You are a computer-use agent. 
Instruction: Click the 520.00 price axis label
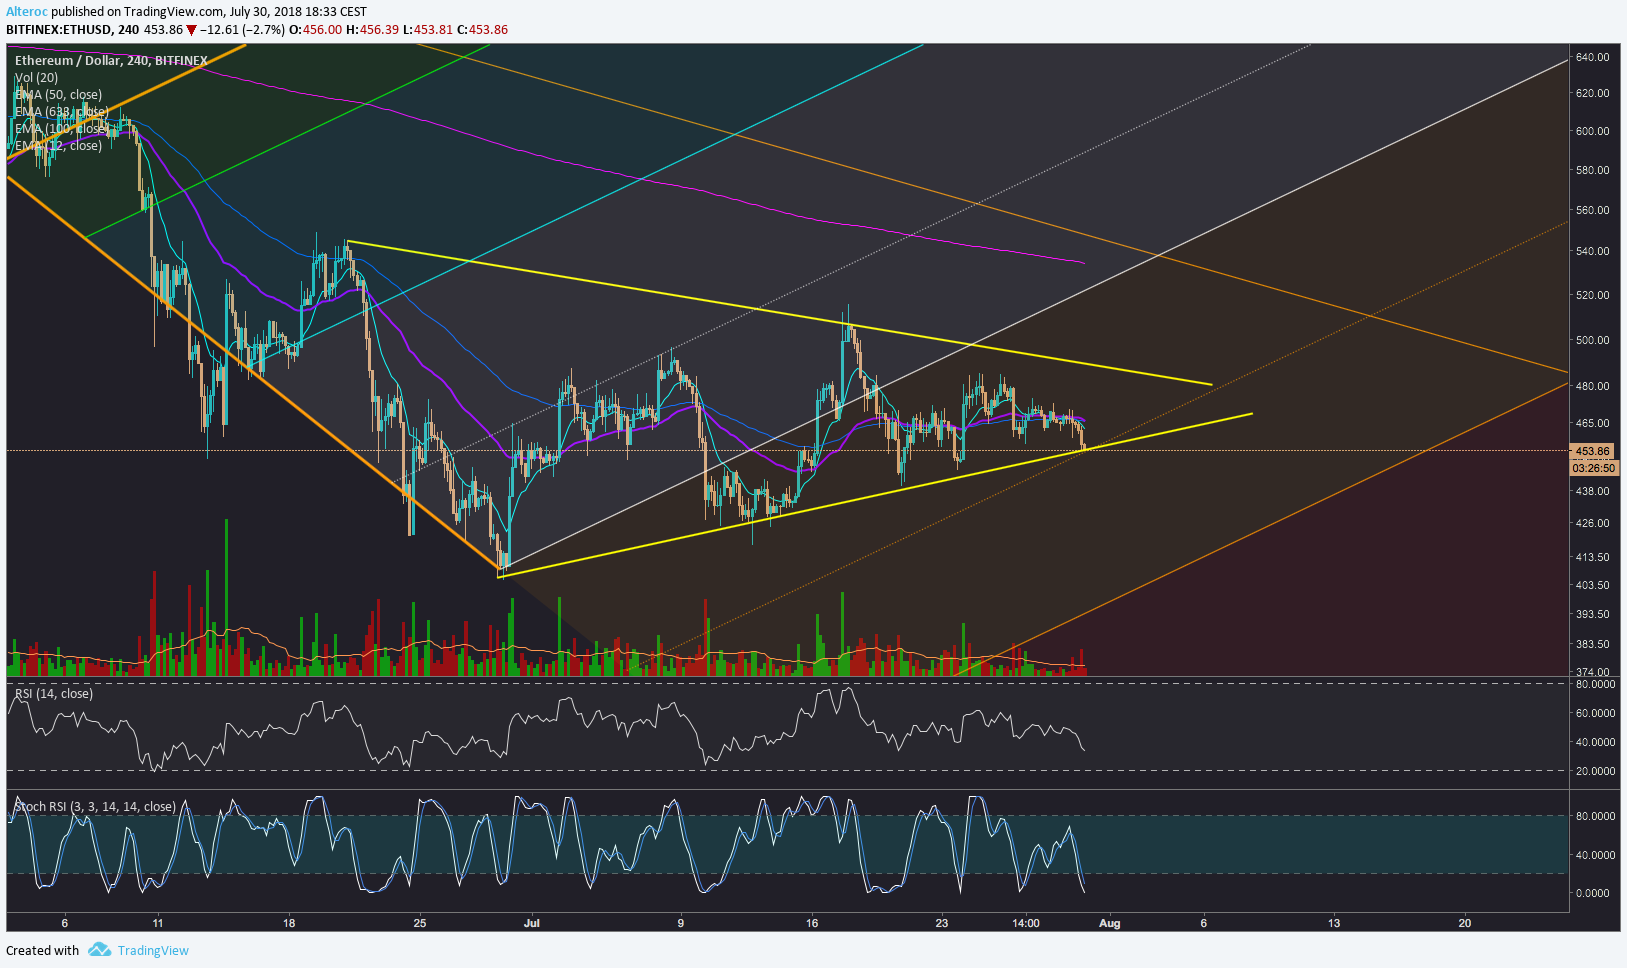coord(1592,295)
